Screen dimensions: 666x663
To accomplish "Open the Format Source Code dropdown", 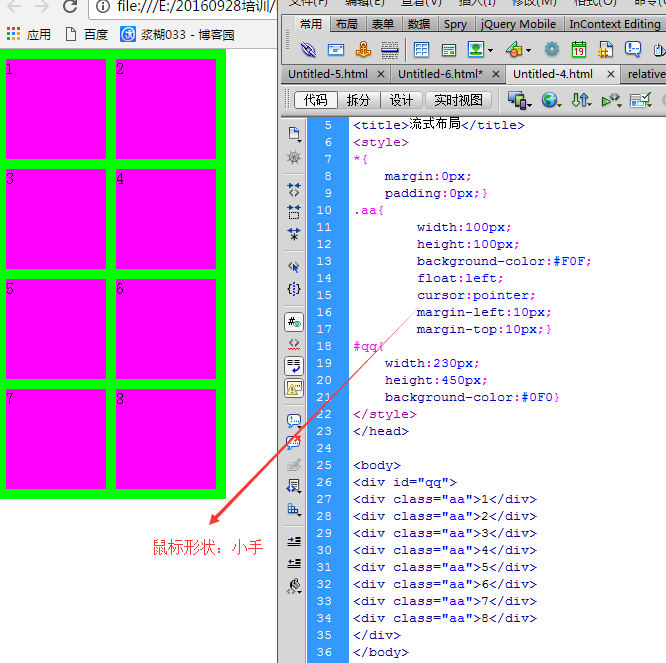I will pyautogui.click(x=293, y=586).
